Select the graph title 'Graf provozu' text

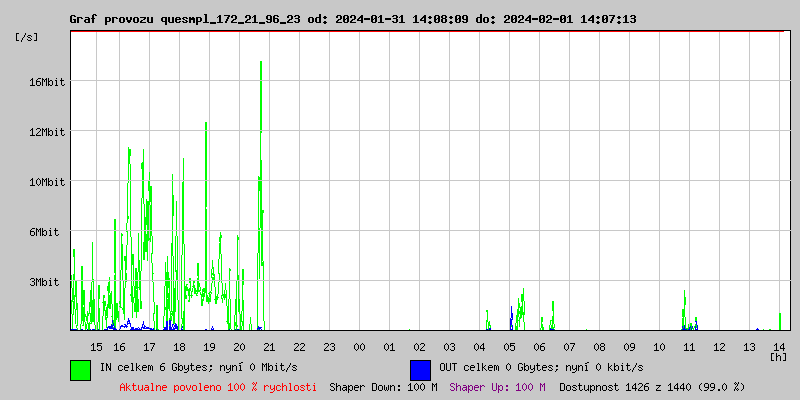pyautogui.click(x=111, y=19)
